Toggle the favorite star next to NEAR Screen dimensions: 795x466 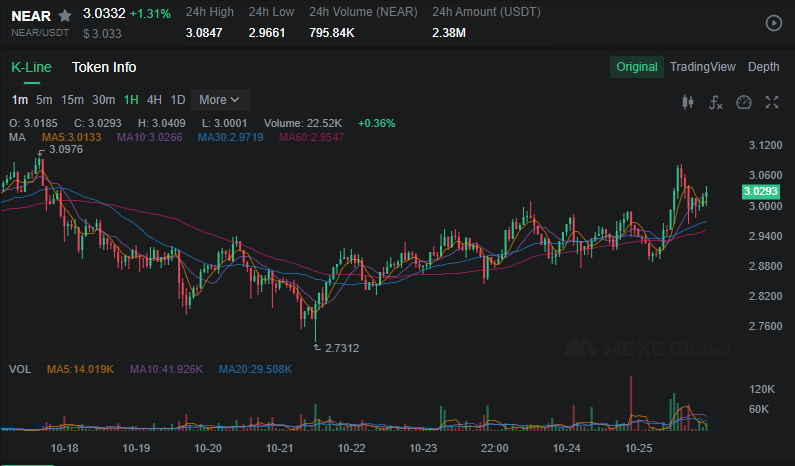point(65,16)
